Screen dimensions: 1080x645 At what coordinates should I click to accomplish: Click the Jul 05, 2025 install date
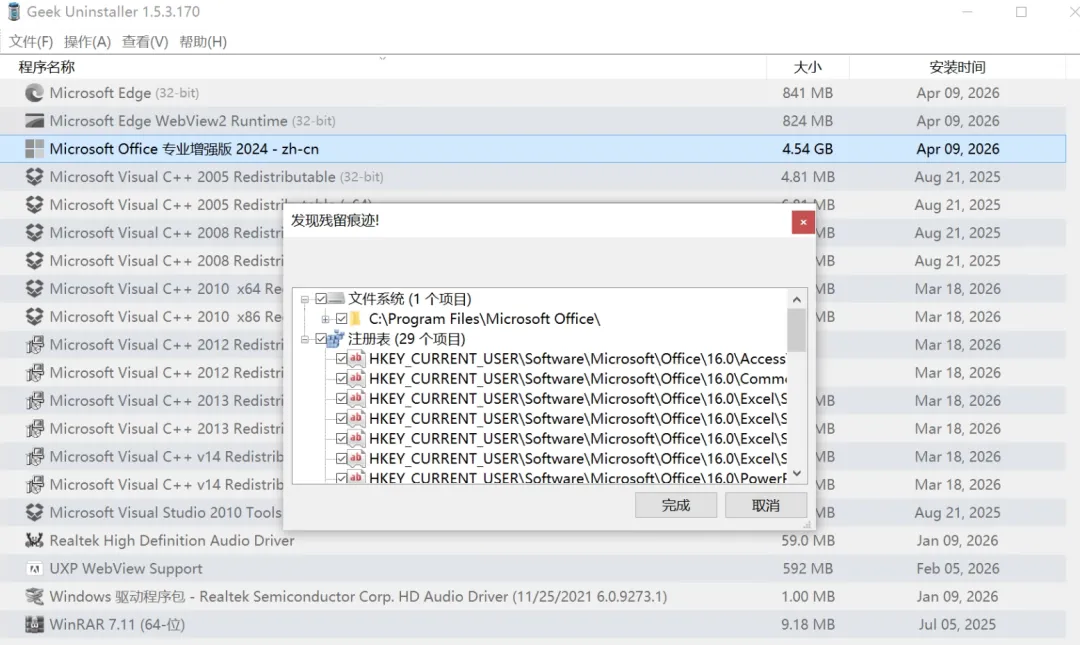(x=957, y=624)
